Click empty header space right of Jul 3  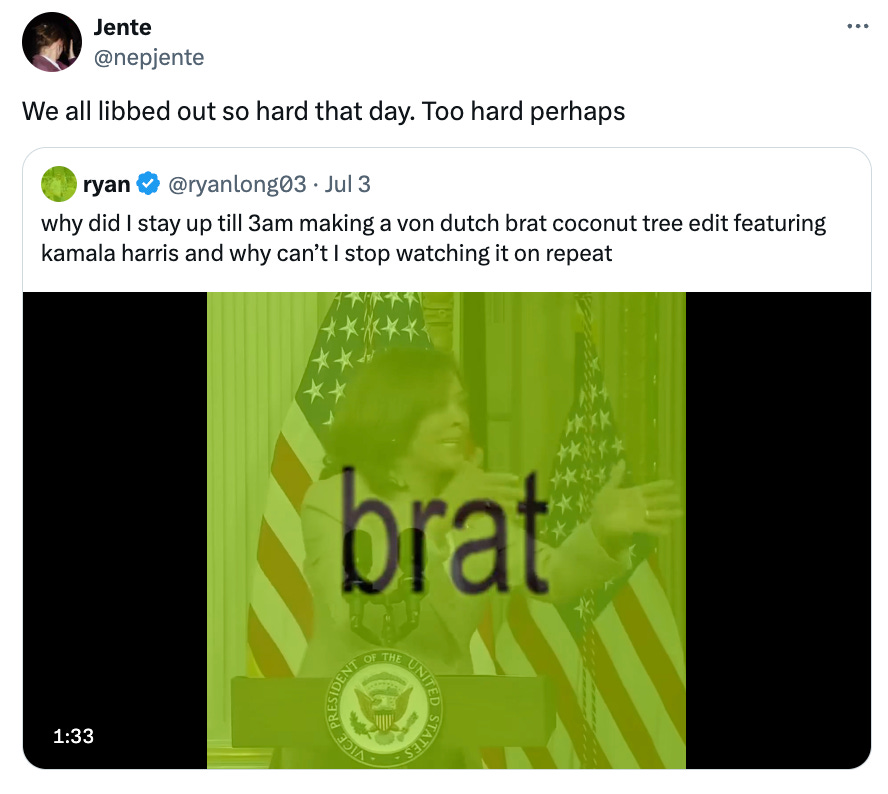(x=617, y=184)
